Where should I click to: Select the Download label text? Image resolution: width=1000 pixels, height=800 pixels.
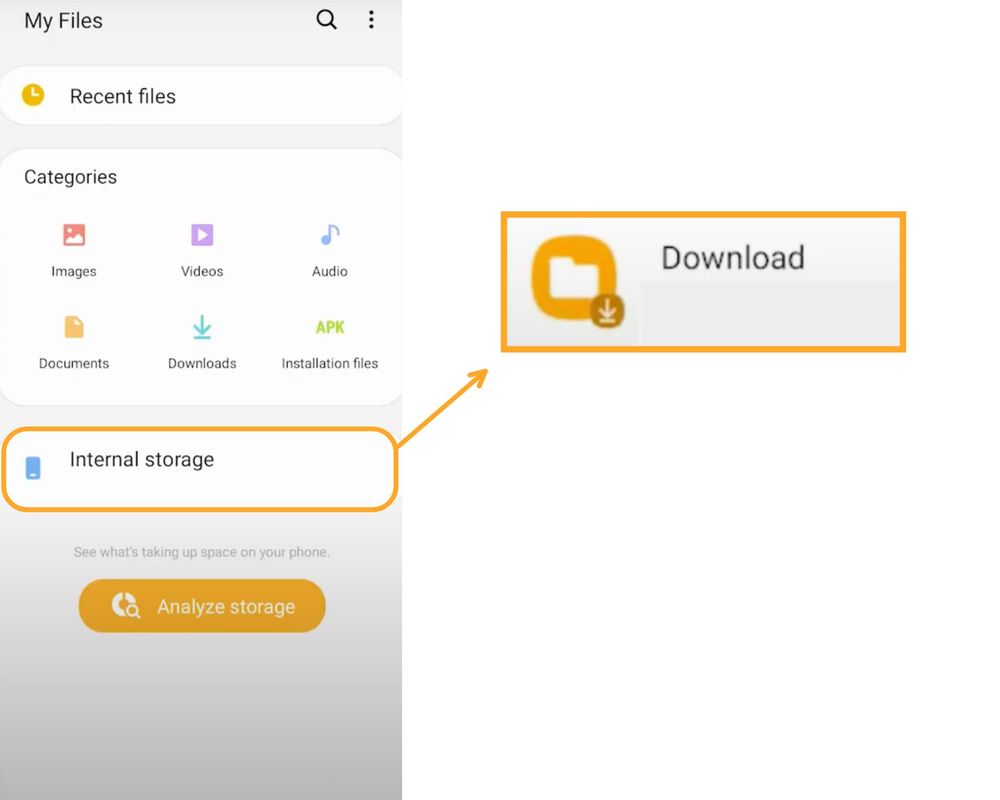click(x=732, y=258)
